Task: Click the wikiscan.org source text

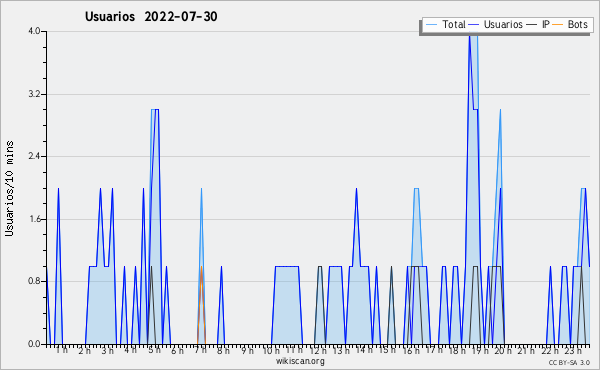Action: click(x=300, y=361)
